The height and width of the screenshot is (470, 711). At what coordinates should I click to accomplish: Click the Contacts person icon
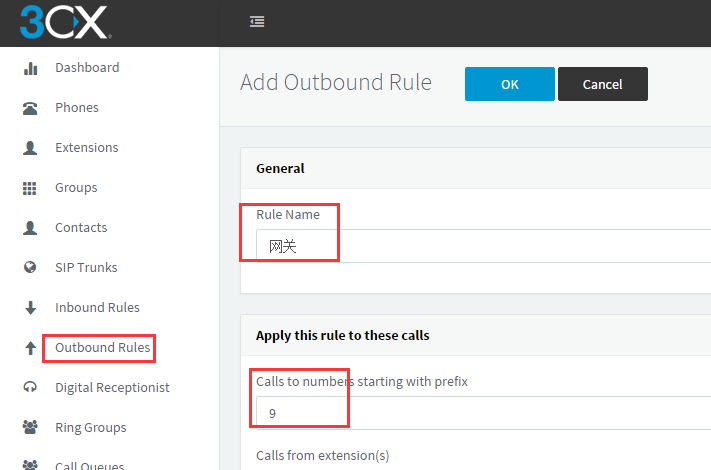(30, 228)
